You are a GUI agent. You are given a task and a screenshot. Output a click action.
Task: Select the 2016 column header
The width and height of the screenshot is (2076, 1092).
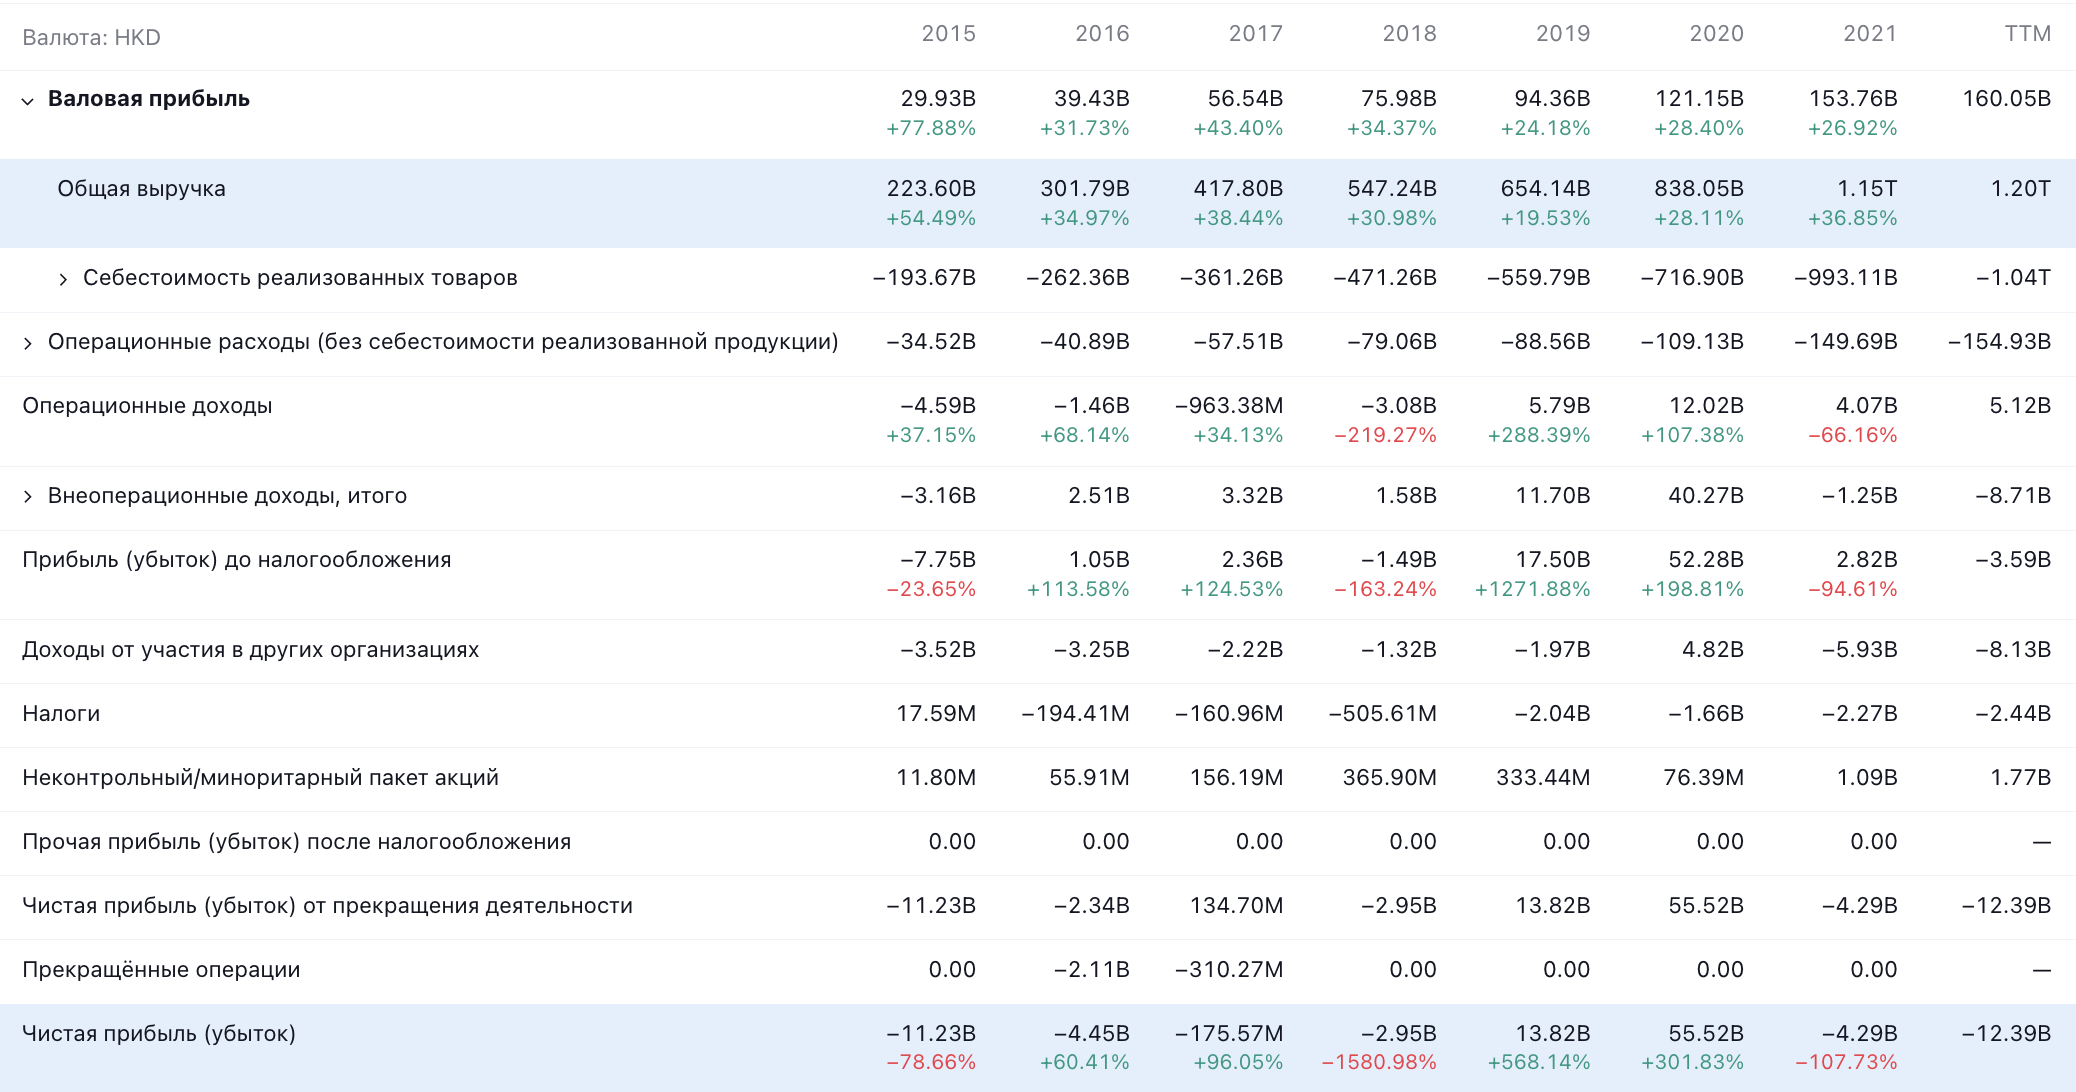point(1102,34)
